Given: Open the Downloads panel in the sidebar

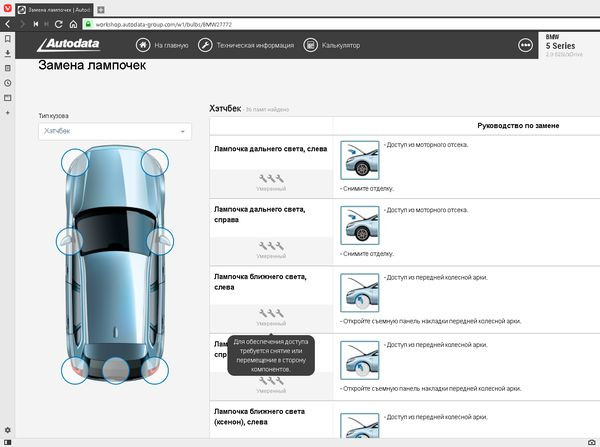Looking at the screenshot, I should tap(8, 54).
